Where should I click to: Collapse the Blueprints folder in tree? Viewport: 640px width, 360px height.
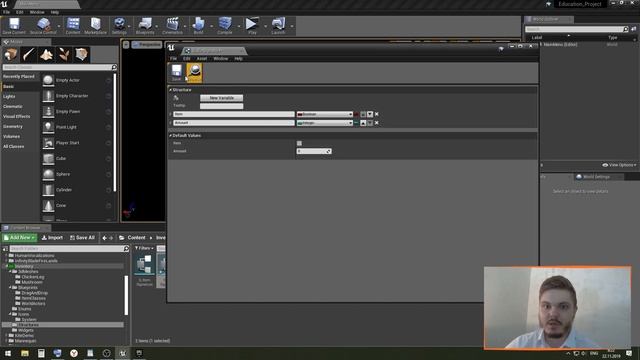pyautogui.click(x=10, y=287)
